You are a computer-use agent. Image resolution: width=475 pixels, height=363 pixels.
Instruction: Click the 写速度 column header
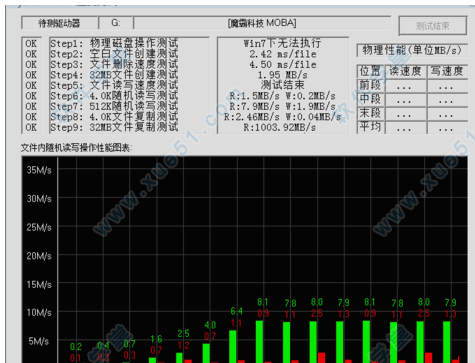click(x=447, y=71)
